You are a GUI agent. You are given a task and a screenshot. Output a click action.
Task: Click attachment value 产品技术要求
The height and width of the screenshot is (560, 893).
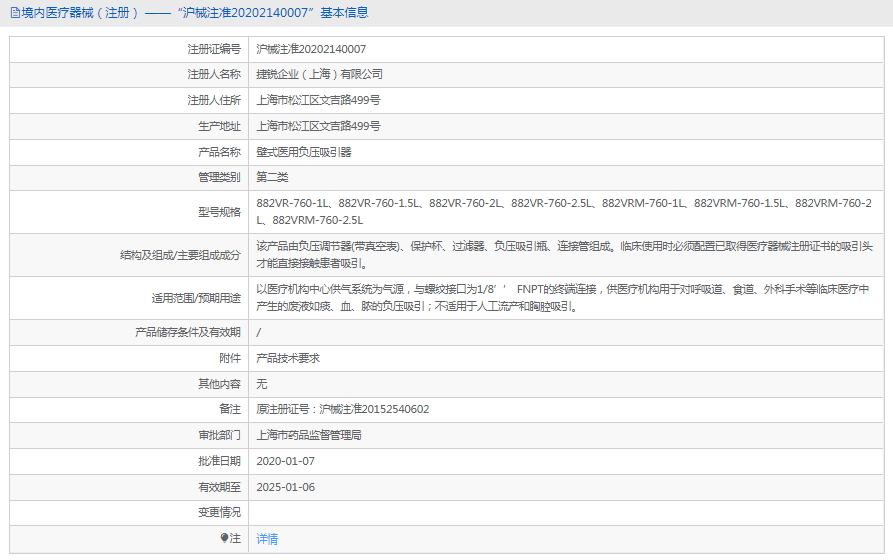click(x=288, y=358)
